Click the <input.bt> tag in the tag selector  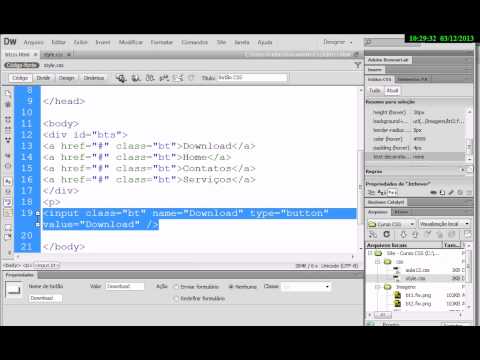(x=48, y=266)
